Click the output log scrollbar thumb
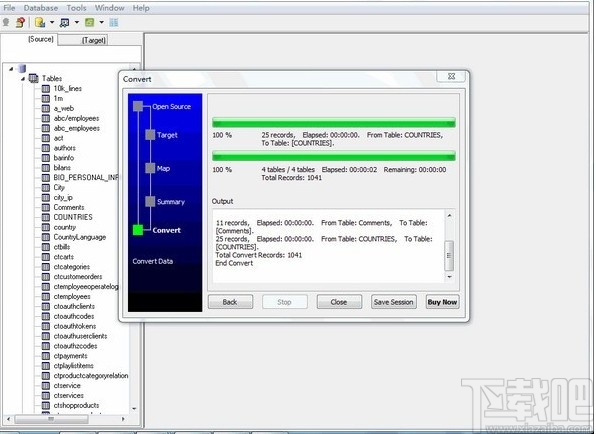 click(449, 255)
